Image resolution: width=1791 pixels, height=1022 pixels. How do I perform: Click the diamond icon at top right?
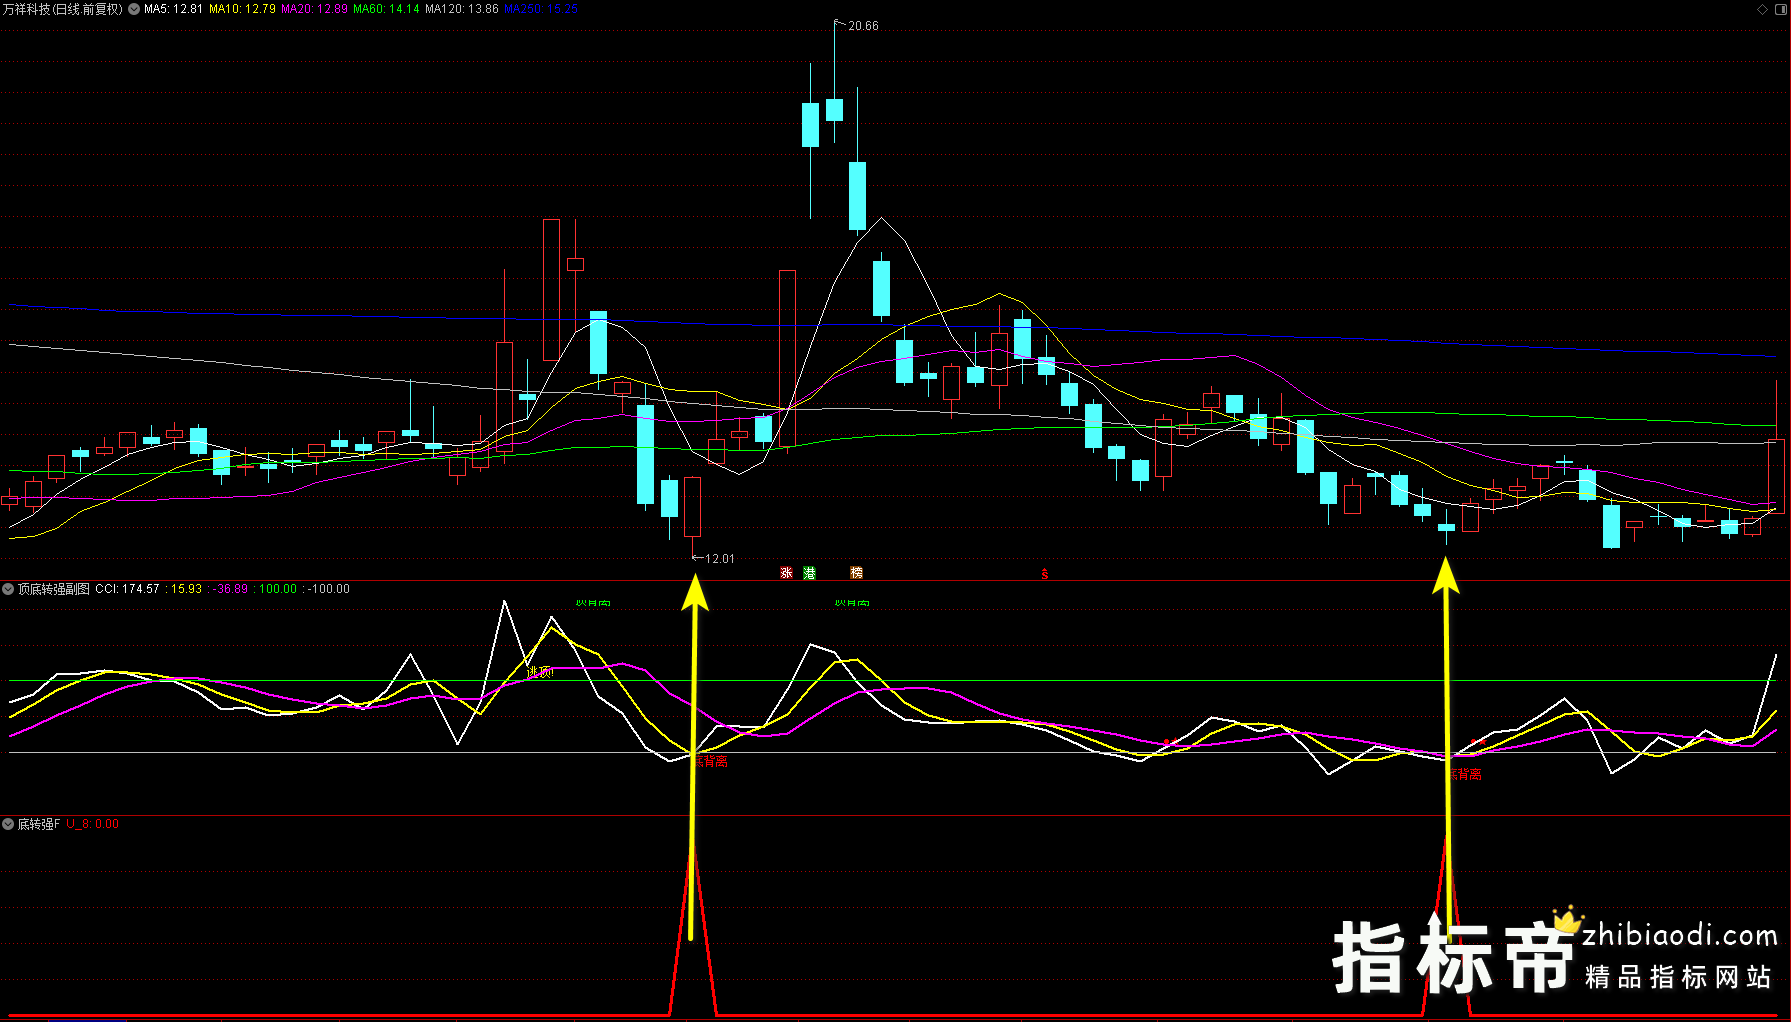[x=1762, y=9]
